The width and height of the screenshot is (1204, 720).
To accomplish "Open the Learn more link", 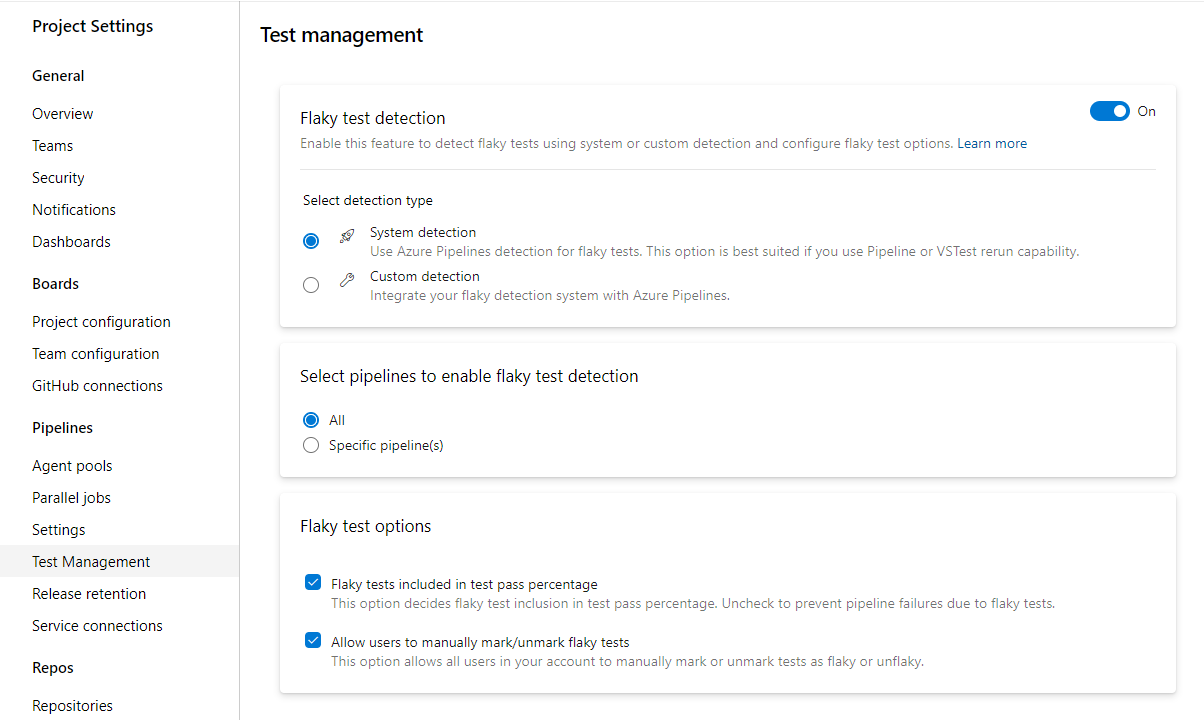I will [992, 143].
